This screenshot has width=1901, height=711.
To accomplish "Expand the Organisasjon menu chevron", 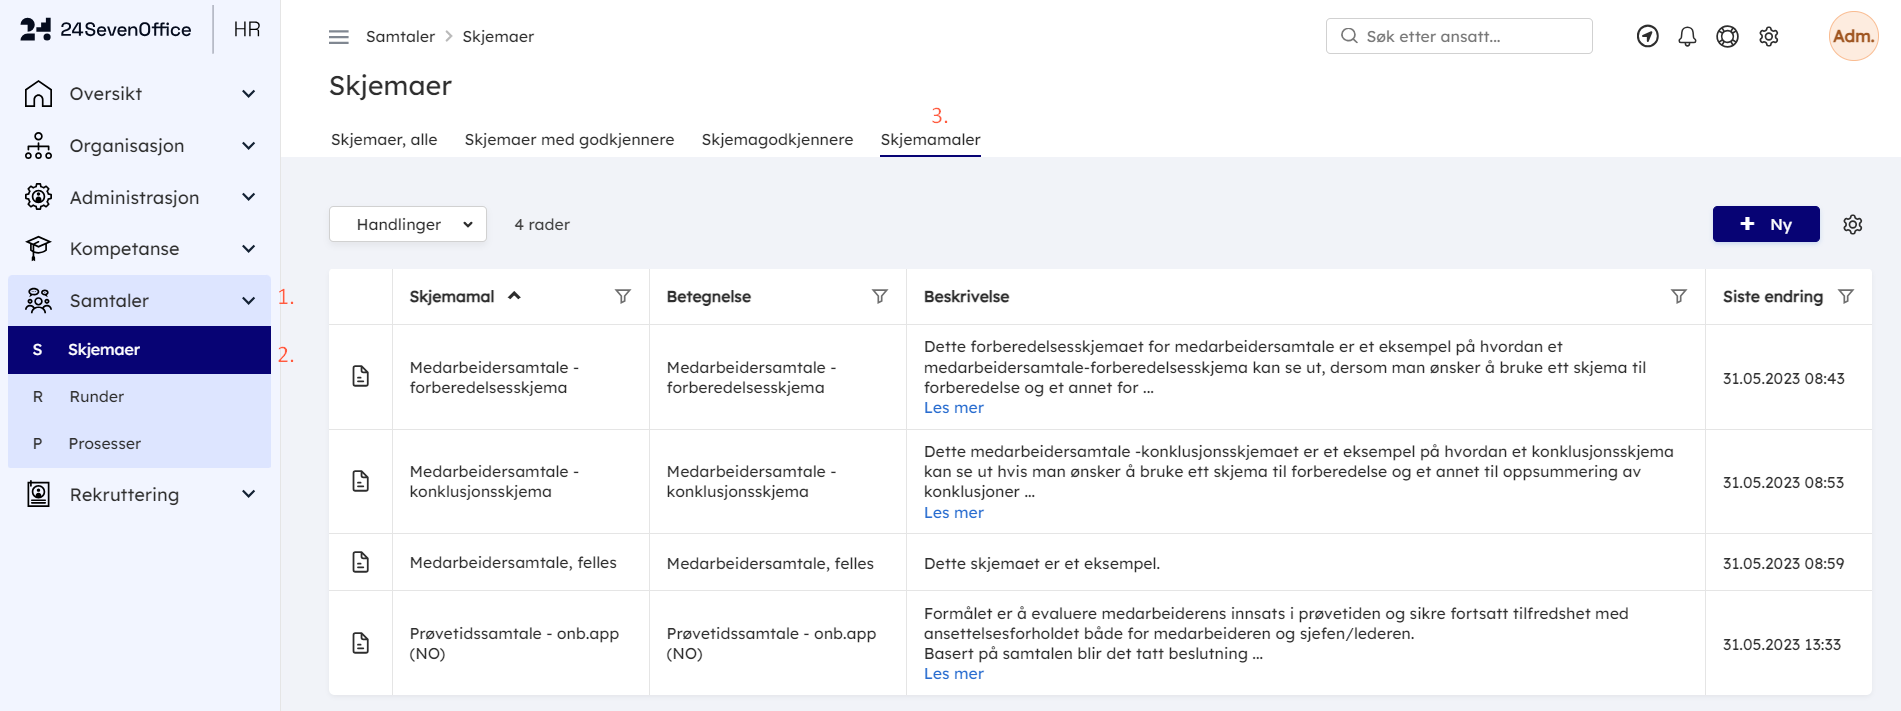I will pyautogui.click(x=249, y=146).
